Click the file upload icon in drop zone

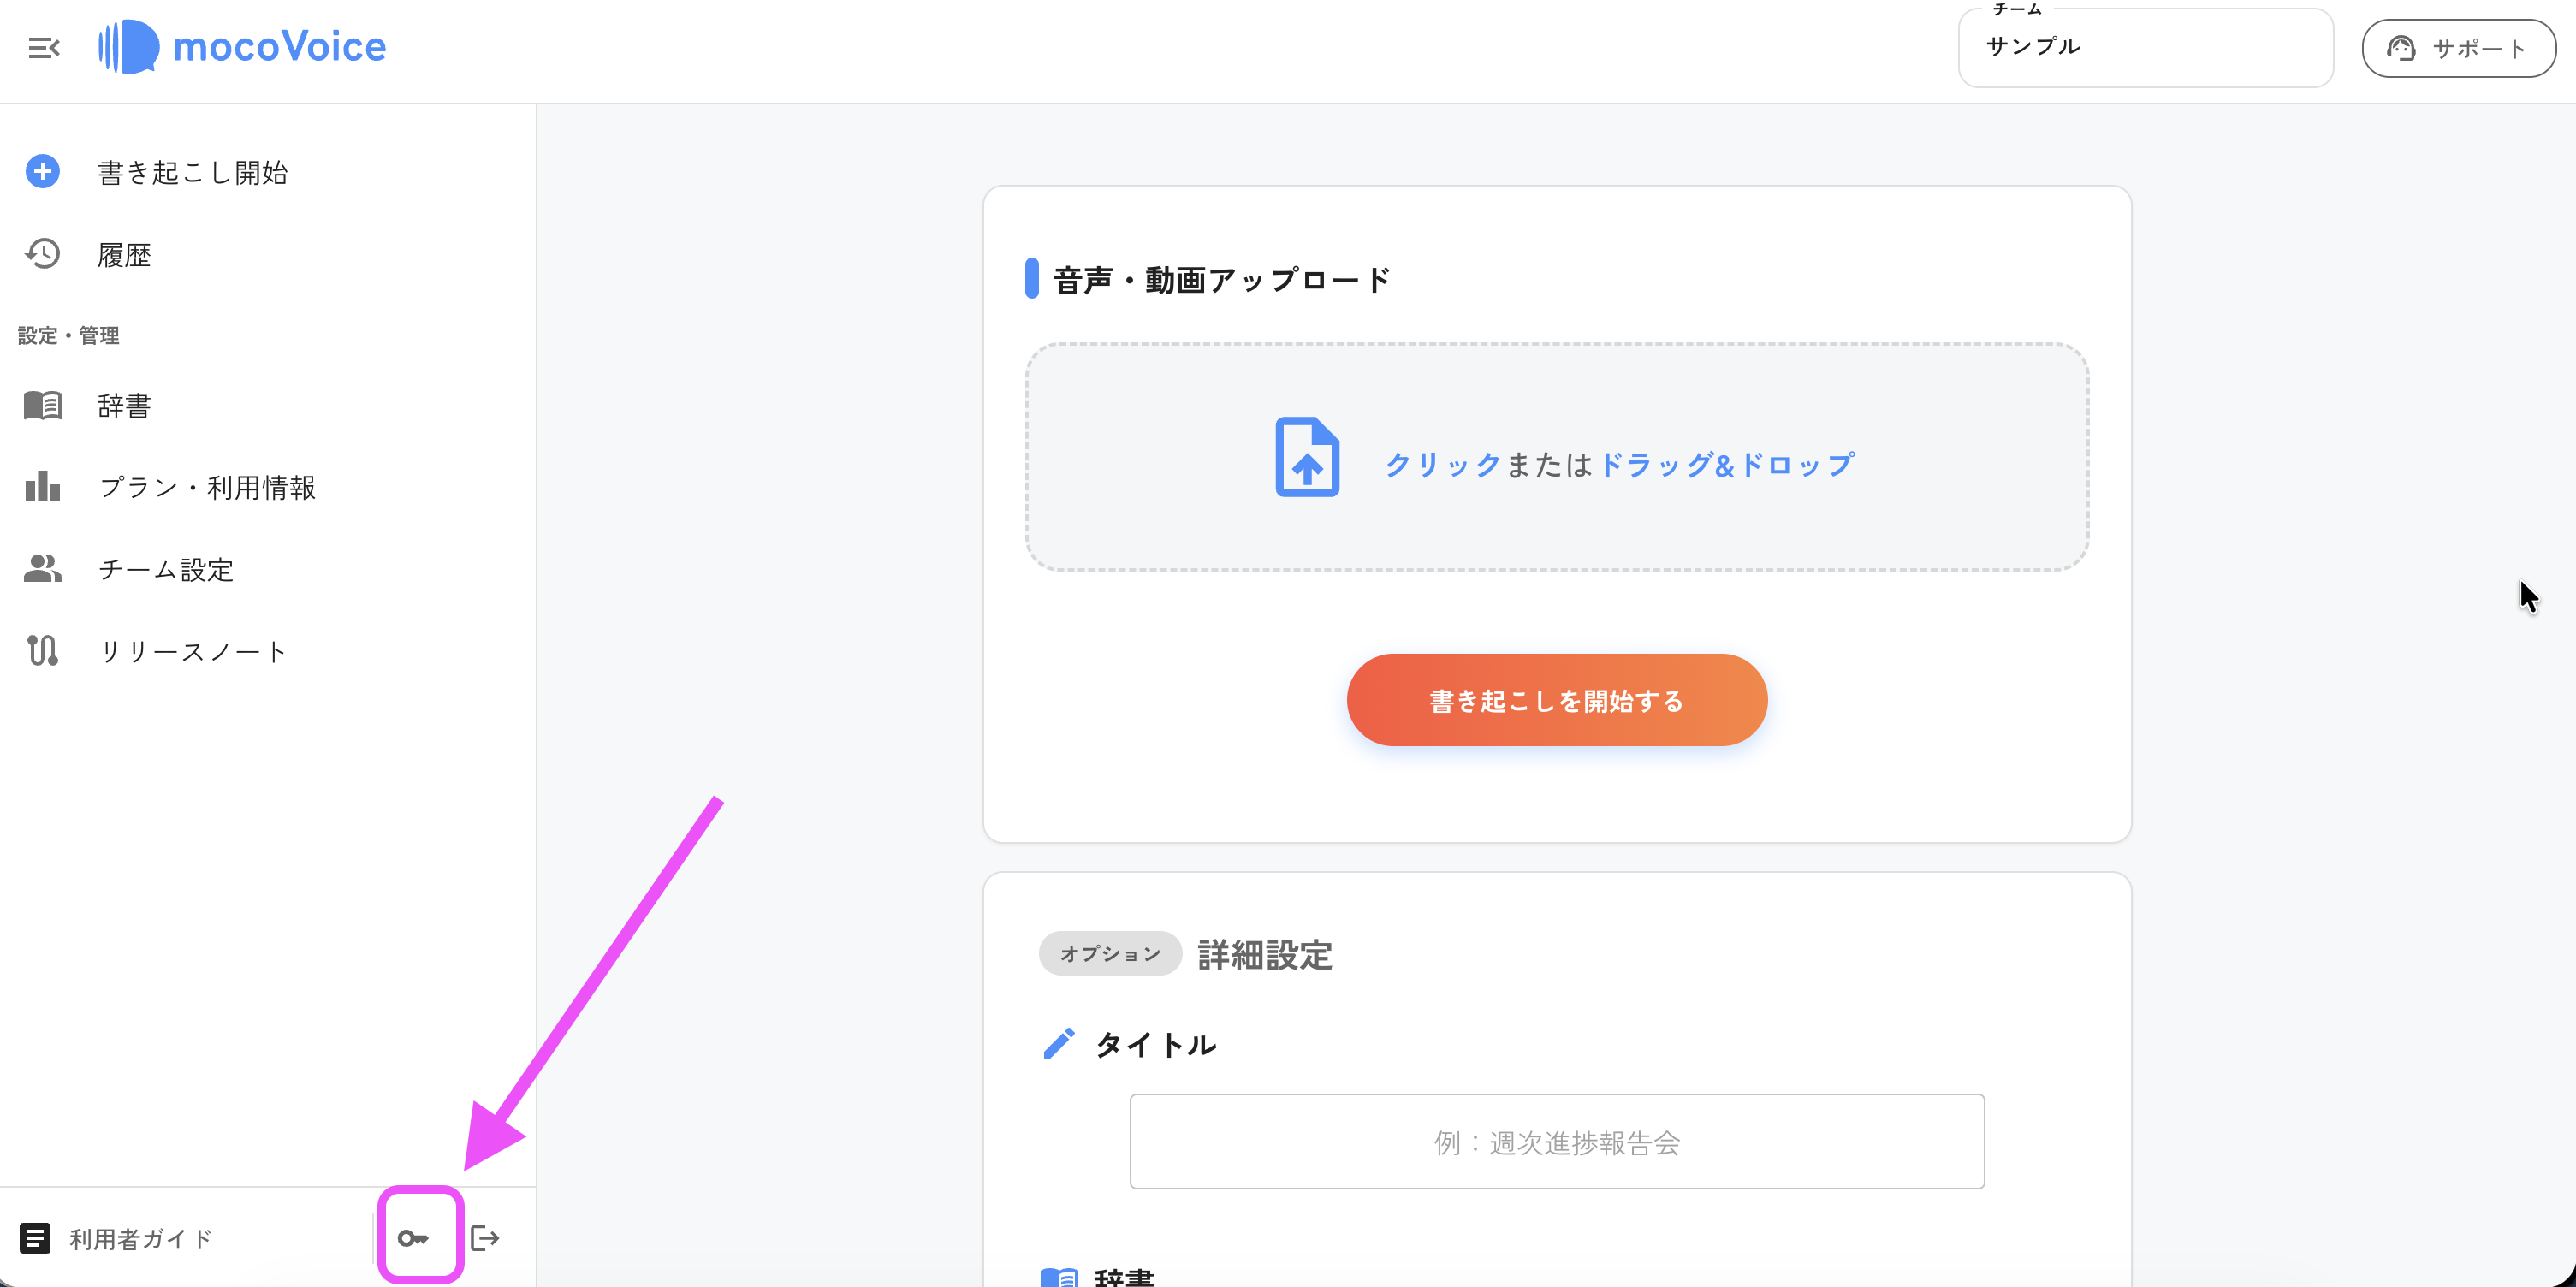pos(1307,457)
